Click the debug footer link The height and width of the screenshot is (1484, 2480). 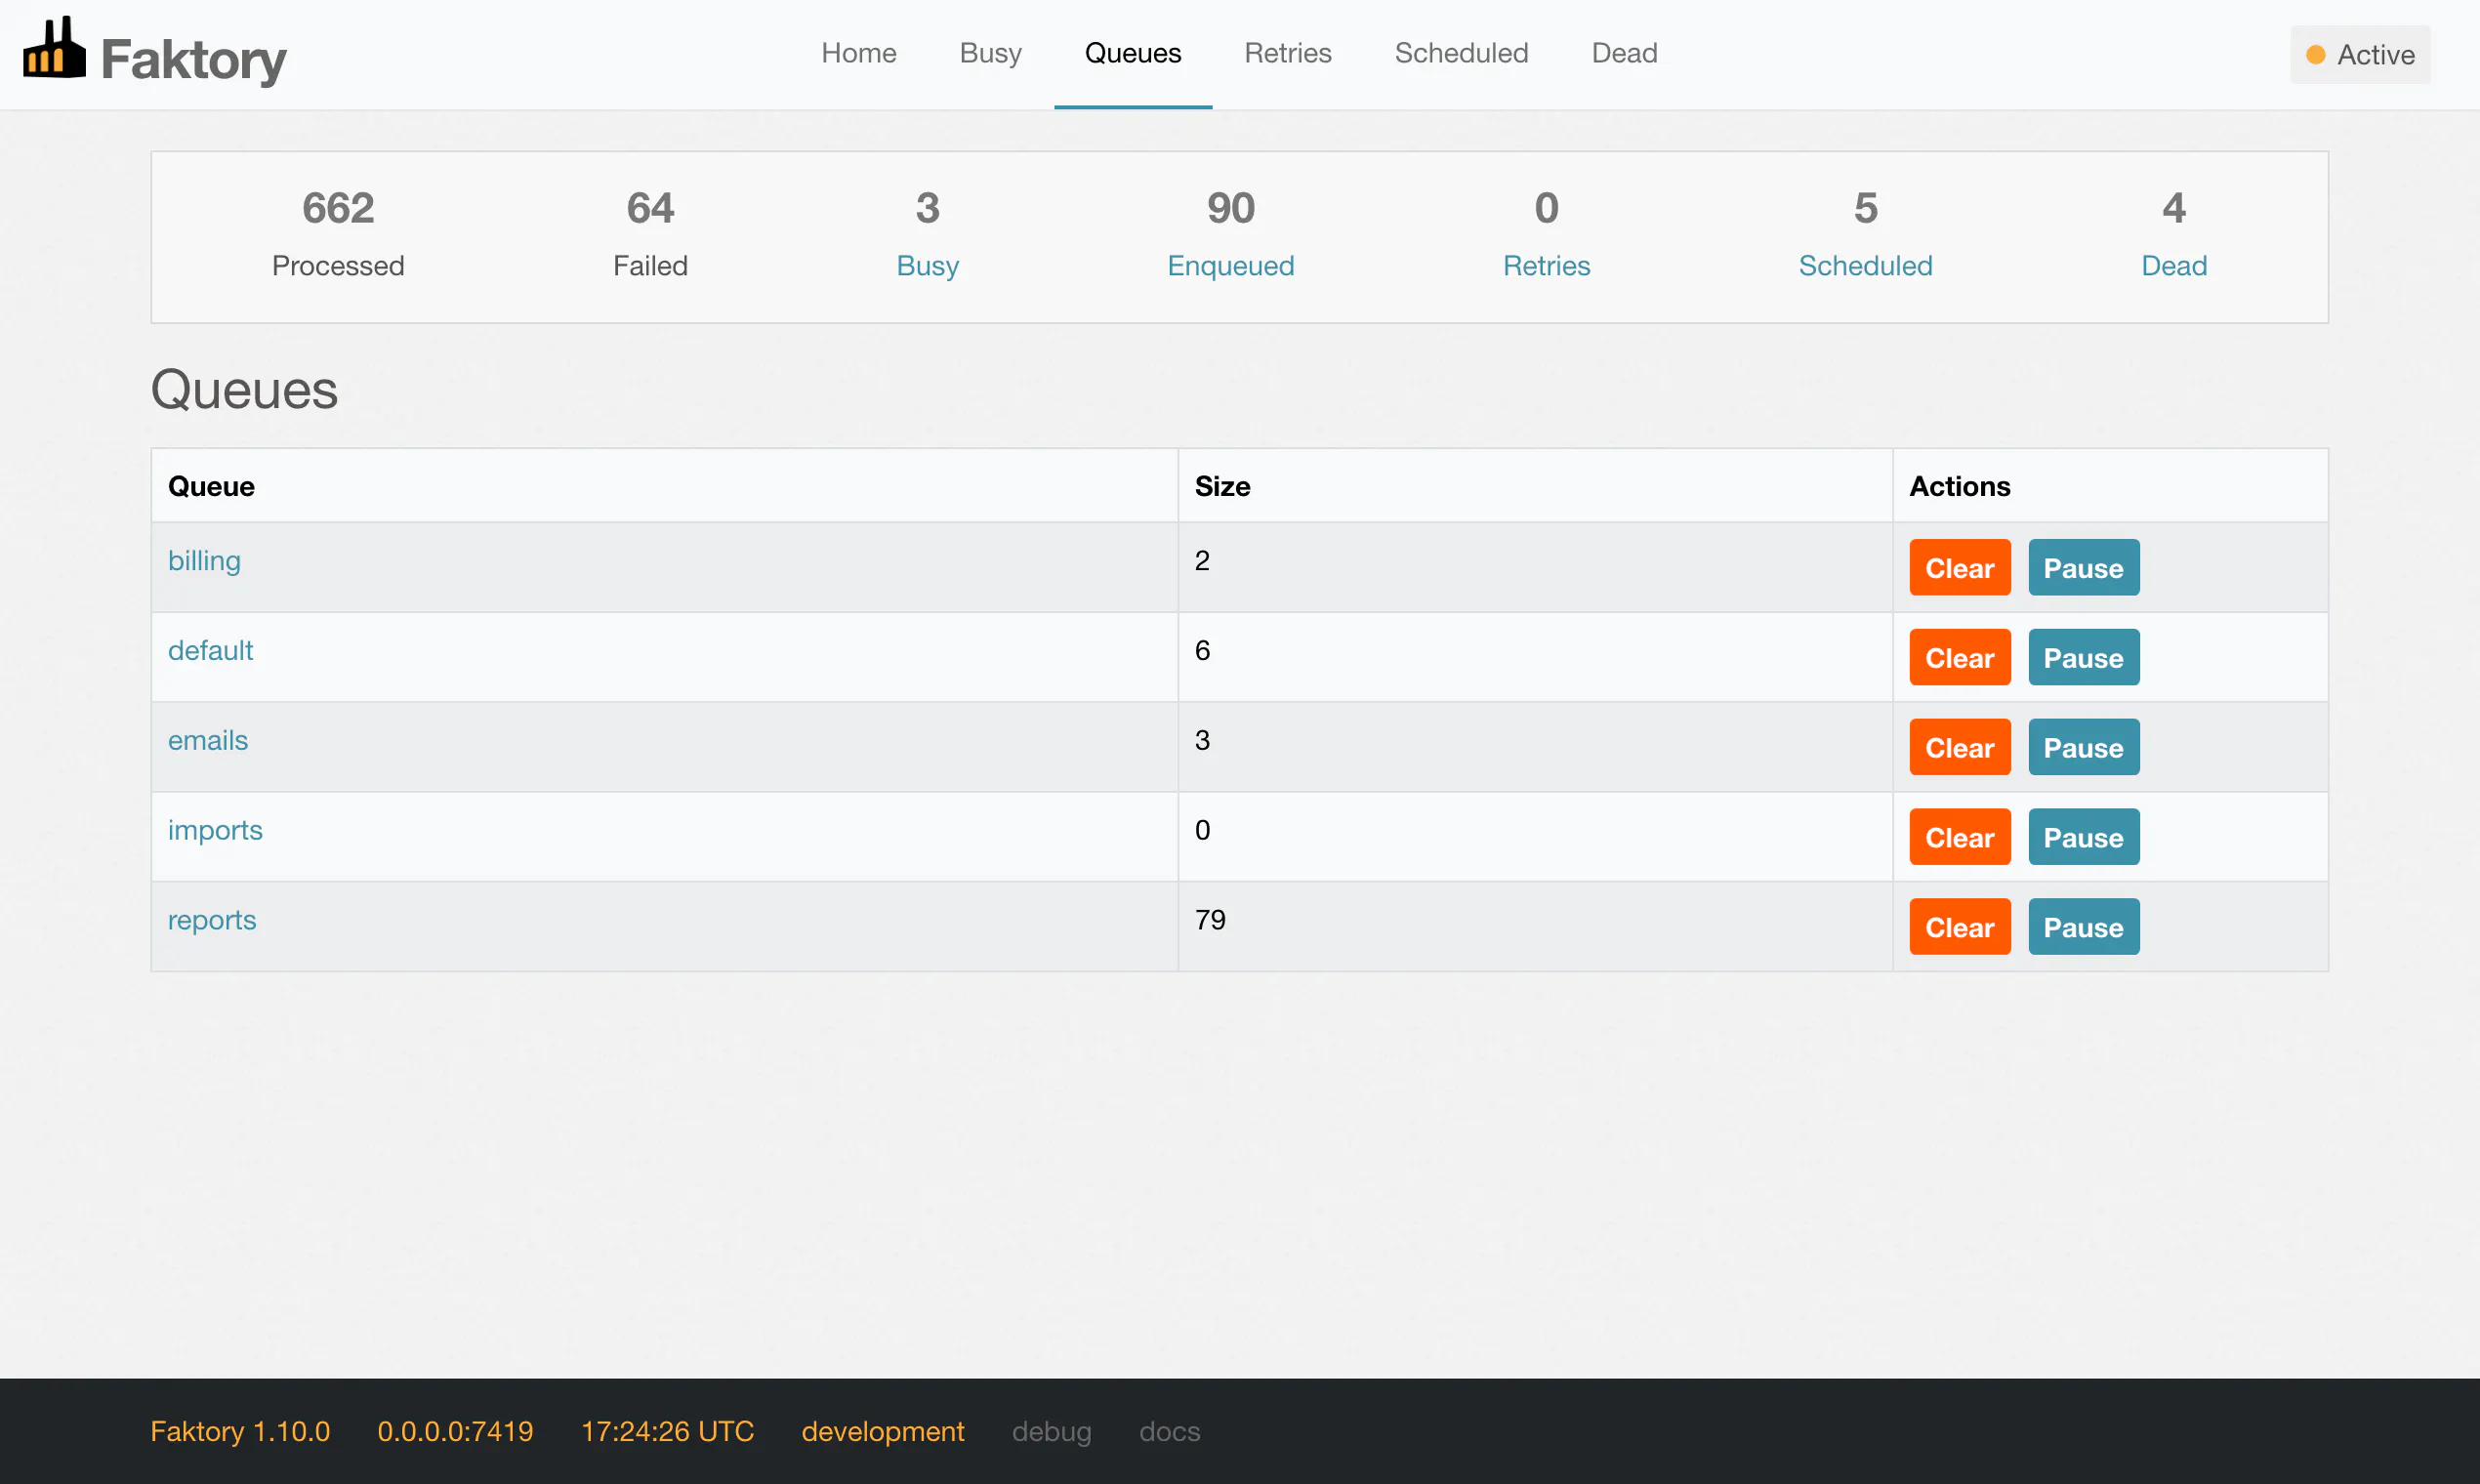[x=1051, y=1432]
